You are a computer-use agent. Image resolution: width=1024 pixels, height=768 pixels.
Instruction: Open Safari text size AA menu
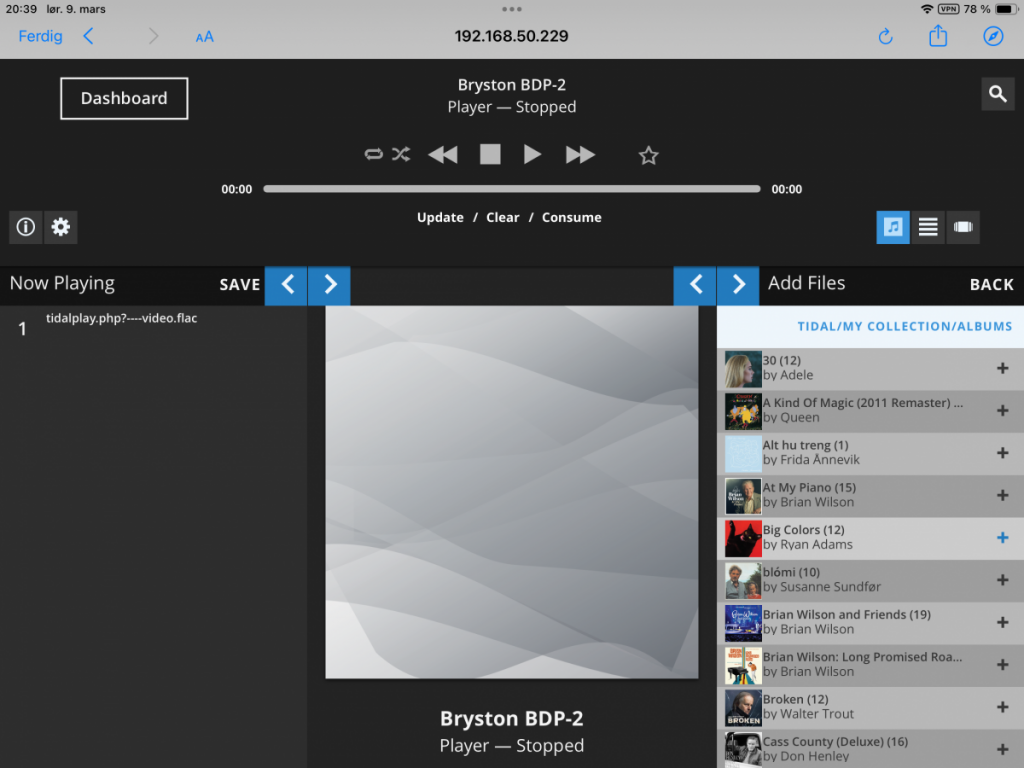(x=204, y=37)
